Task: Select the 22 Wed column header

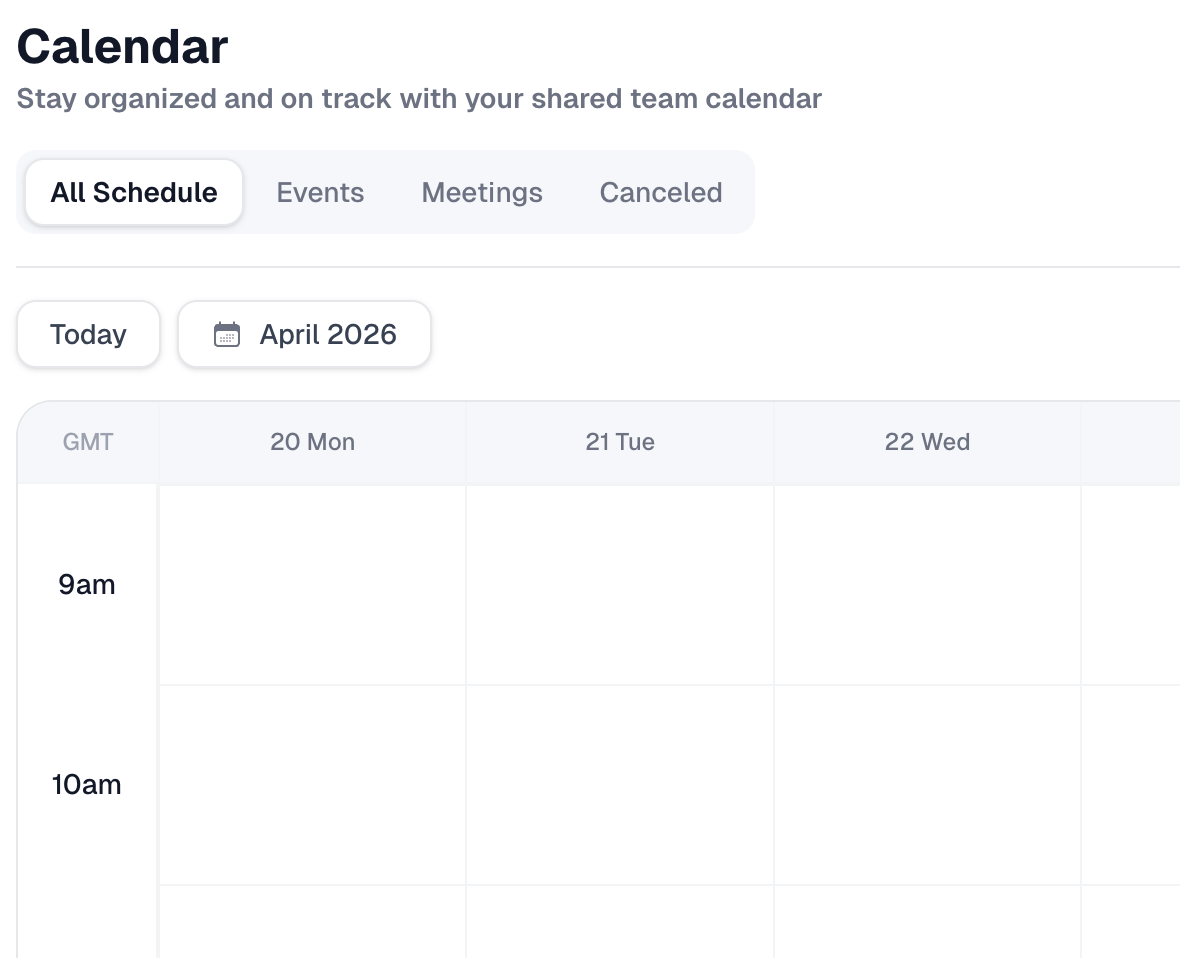Action: pos(927,441)
